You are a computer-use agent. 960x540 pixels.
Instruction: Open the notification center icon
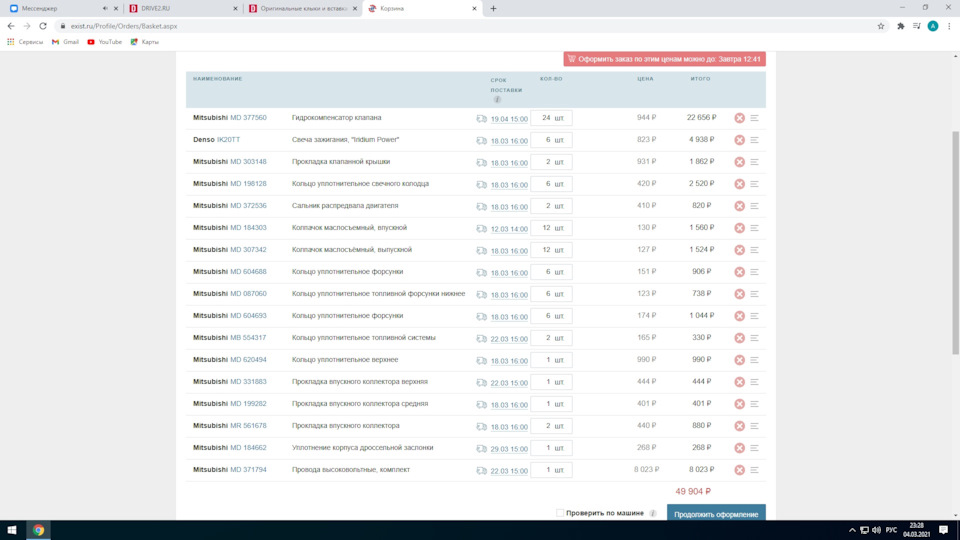tap(943, 530)
